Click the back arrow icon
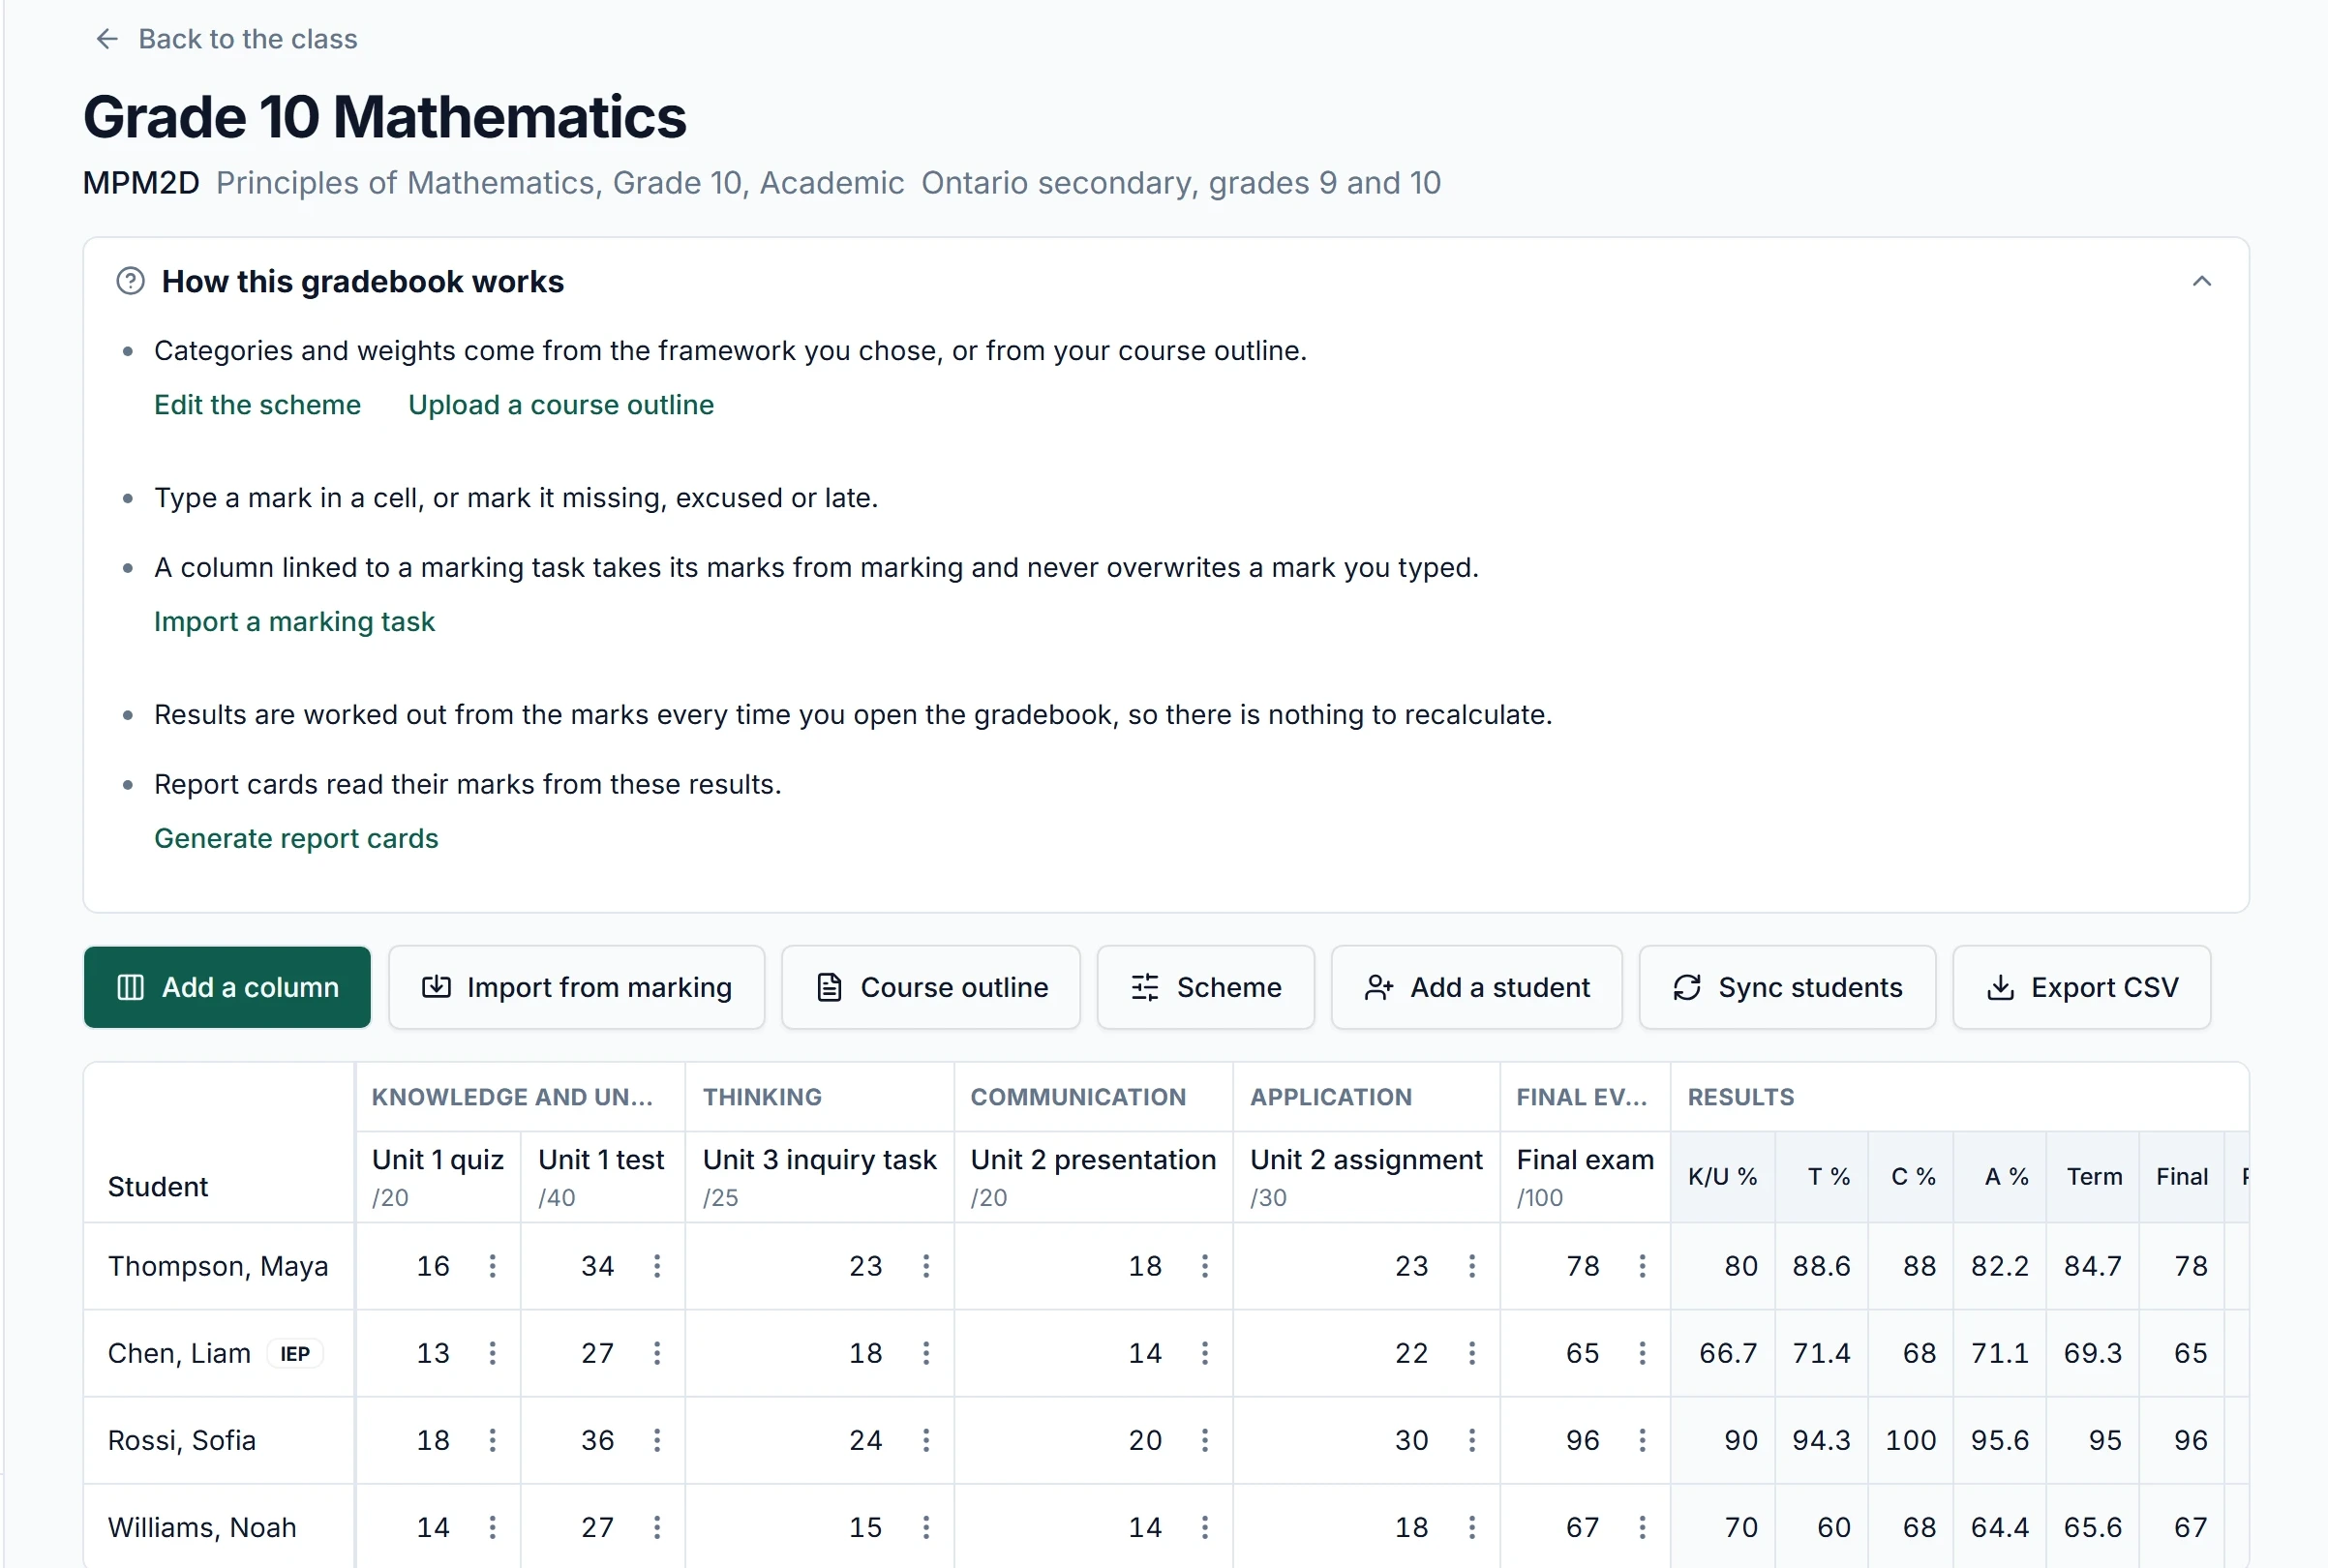The width and height of the screenshot is (2328, 1568). tap(107, 39)
